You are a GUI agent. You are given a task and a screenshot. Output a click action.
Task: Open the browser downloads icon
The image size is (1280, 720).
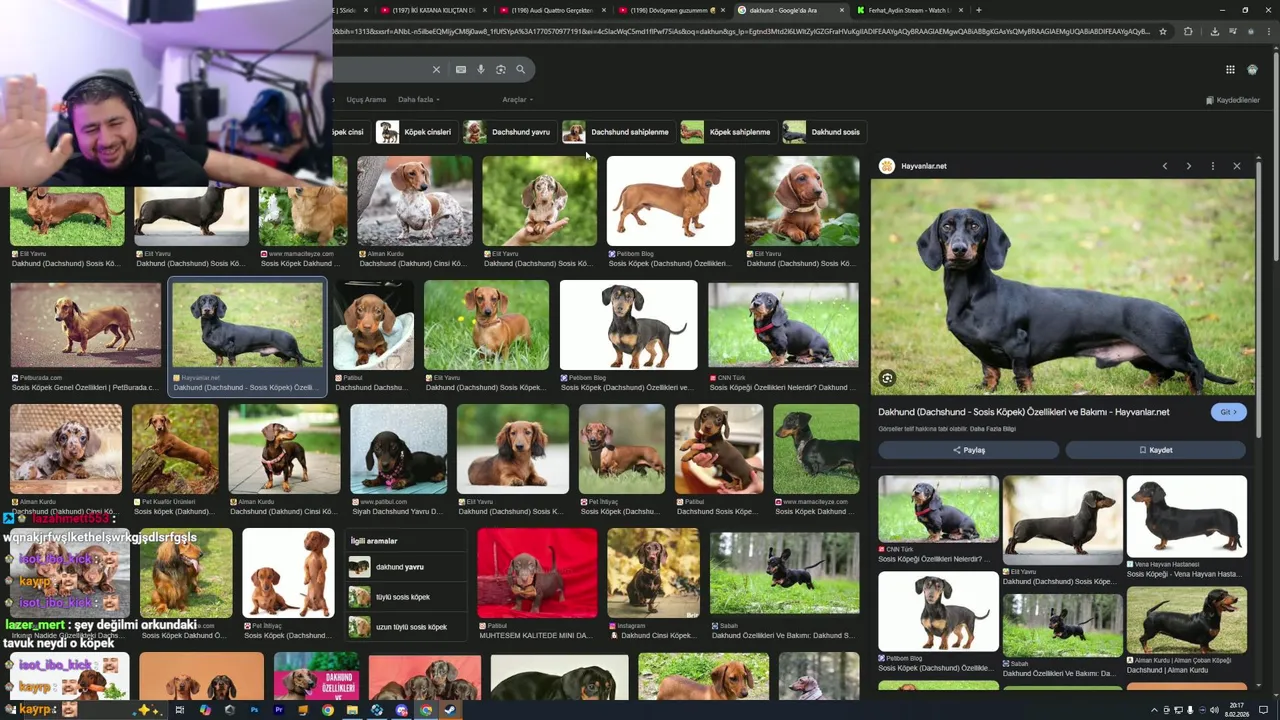[1214, 31]
